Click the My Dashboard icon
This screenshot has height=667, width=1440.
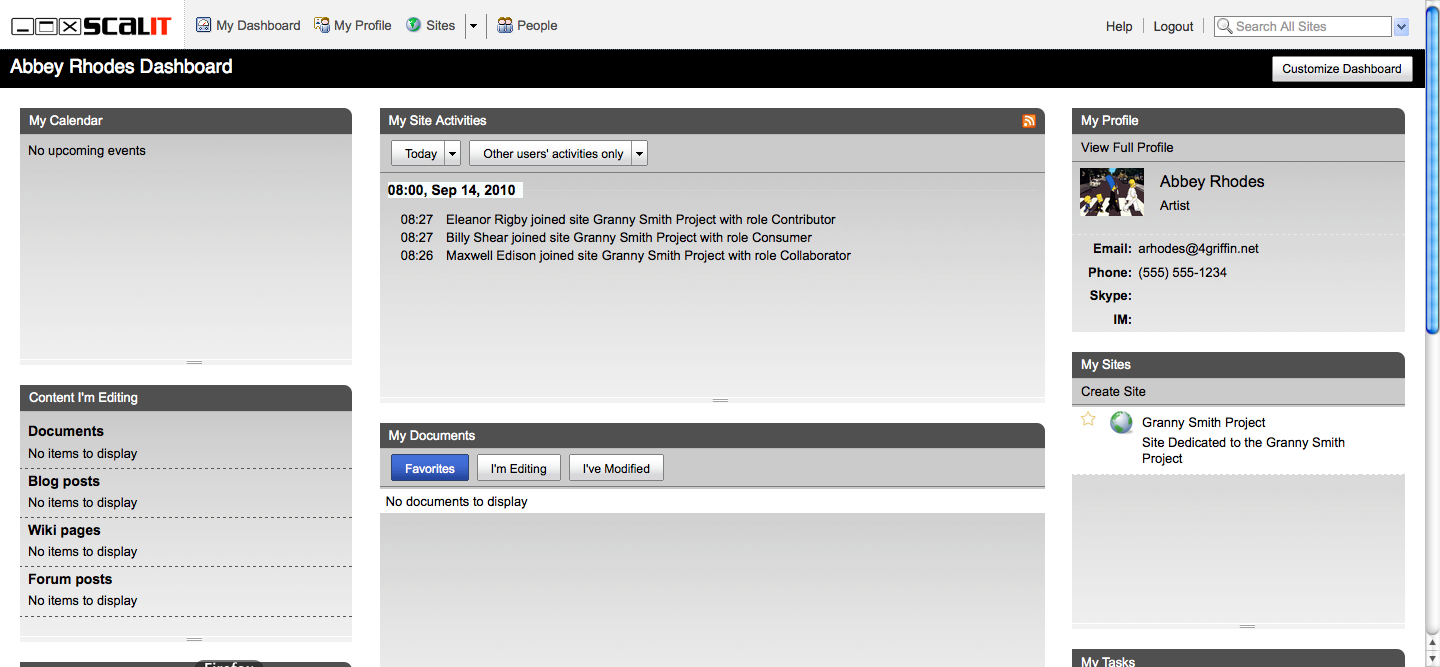pyautogui.click(x=203, y=25)
